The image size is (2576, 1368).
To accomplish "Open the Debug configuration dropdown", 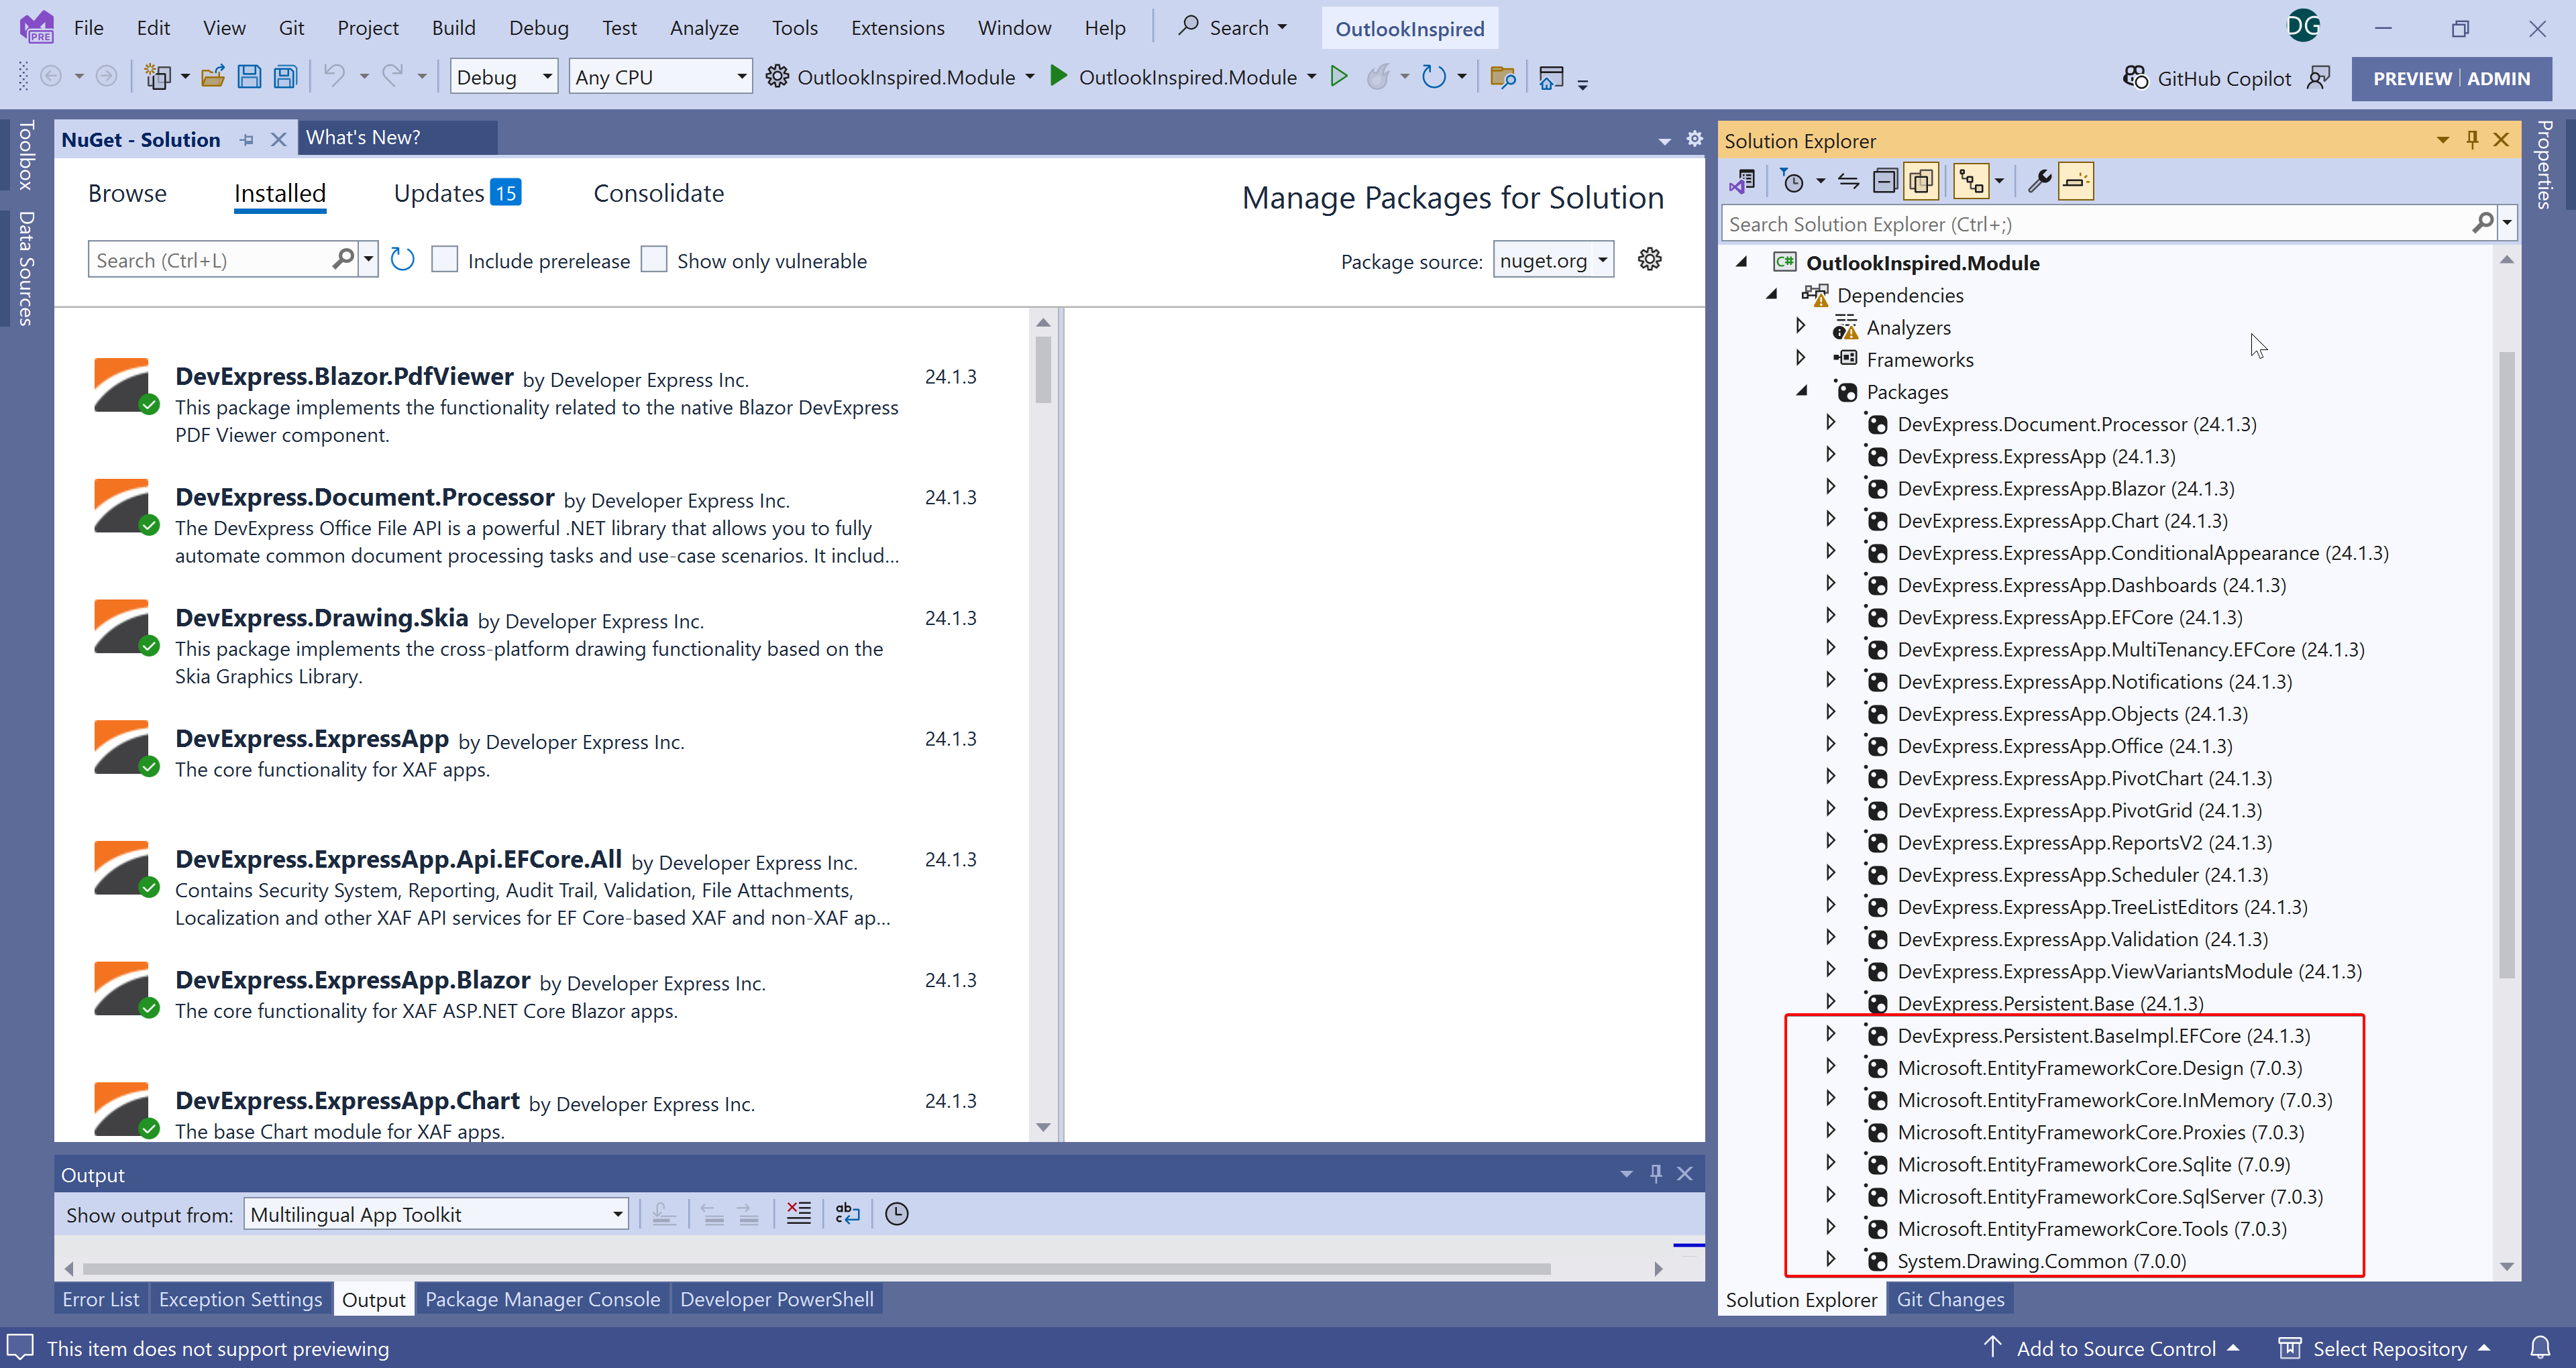I will click(503, 77).
